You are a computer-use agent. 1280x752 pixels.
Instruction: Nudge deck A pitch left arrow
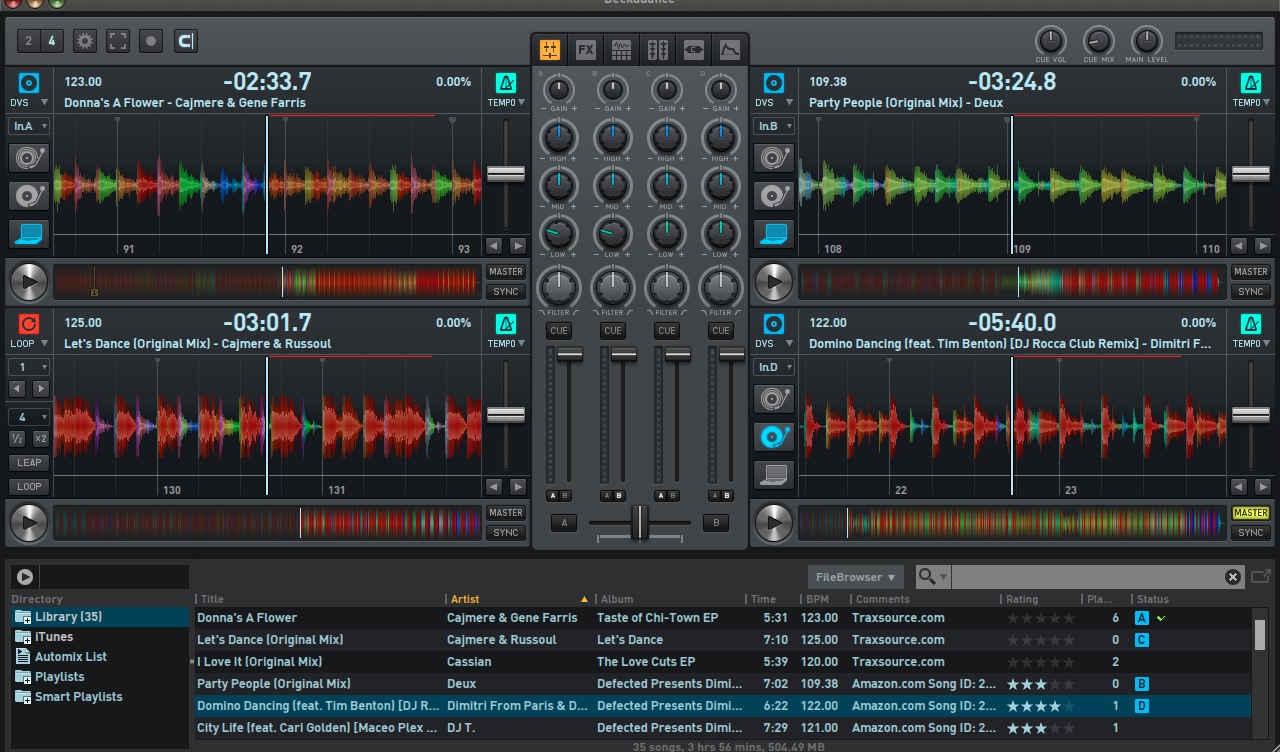point(494,246)
